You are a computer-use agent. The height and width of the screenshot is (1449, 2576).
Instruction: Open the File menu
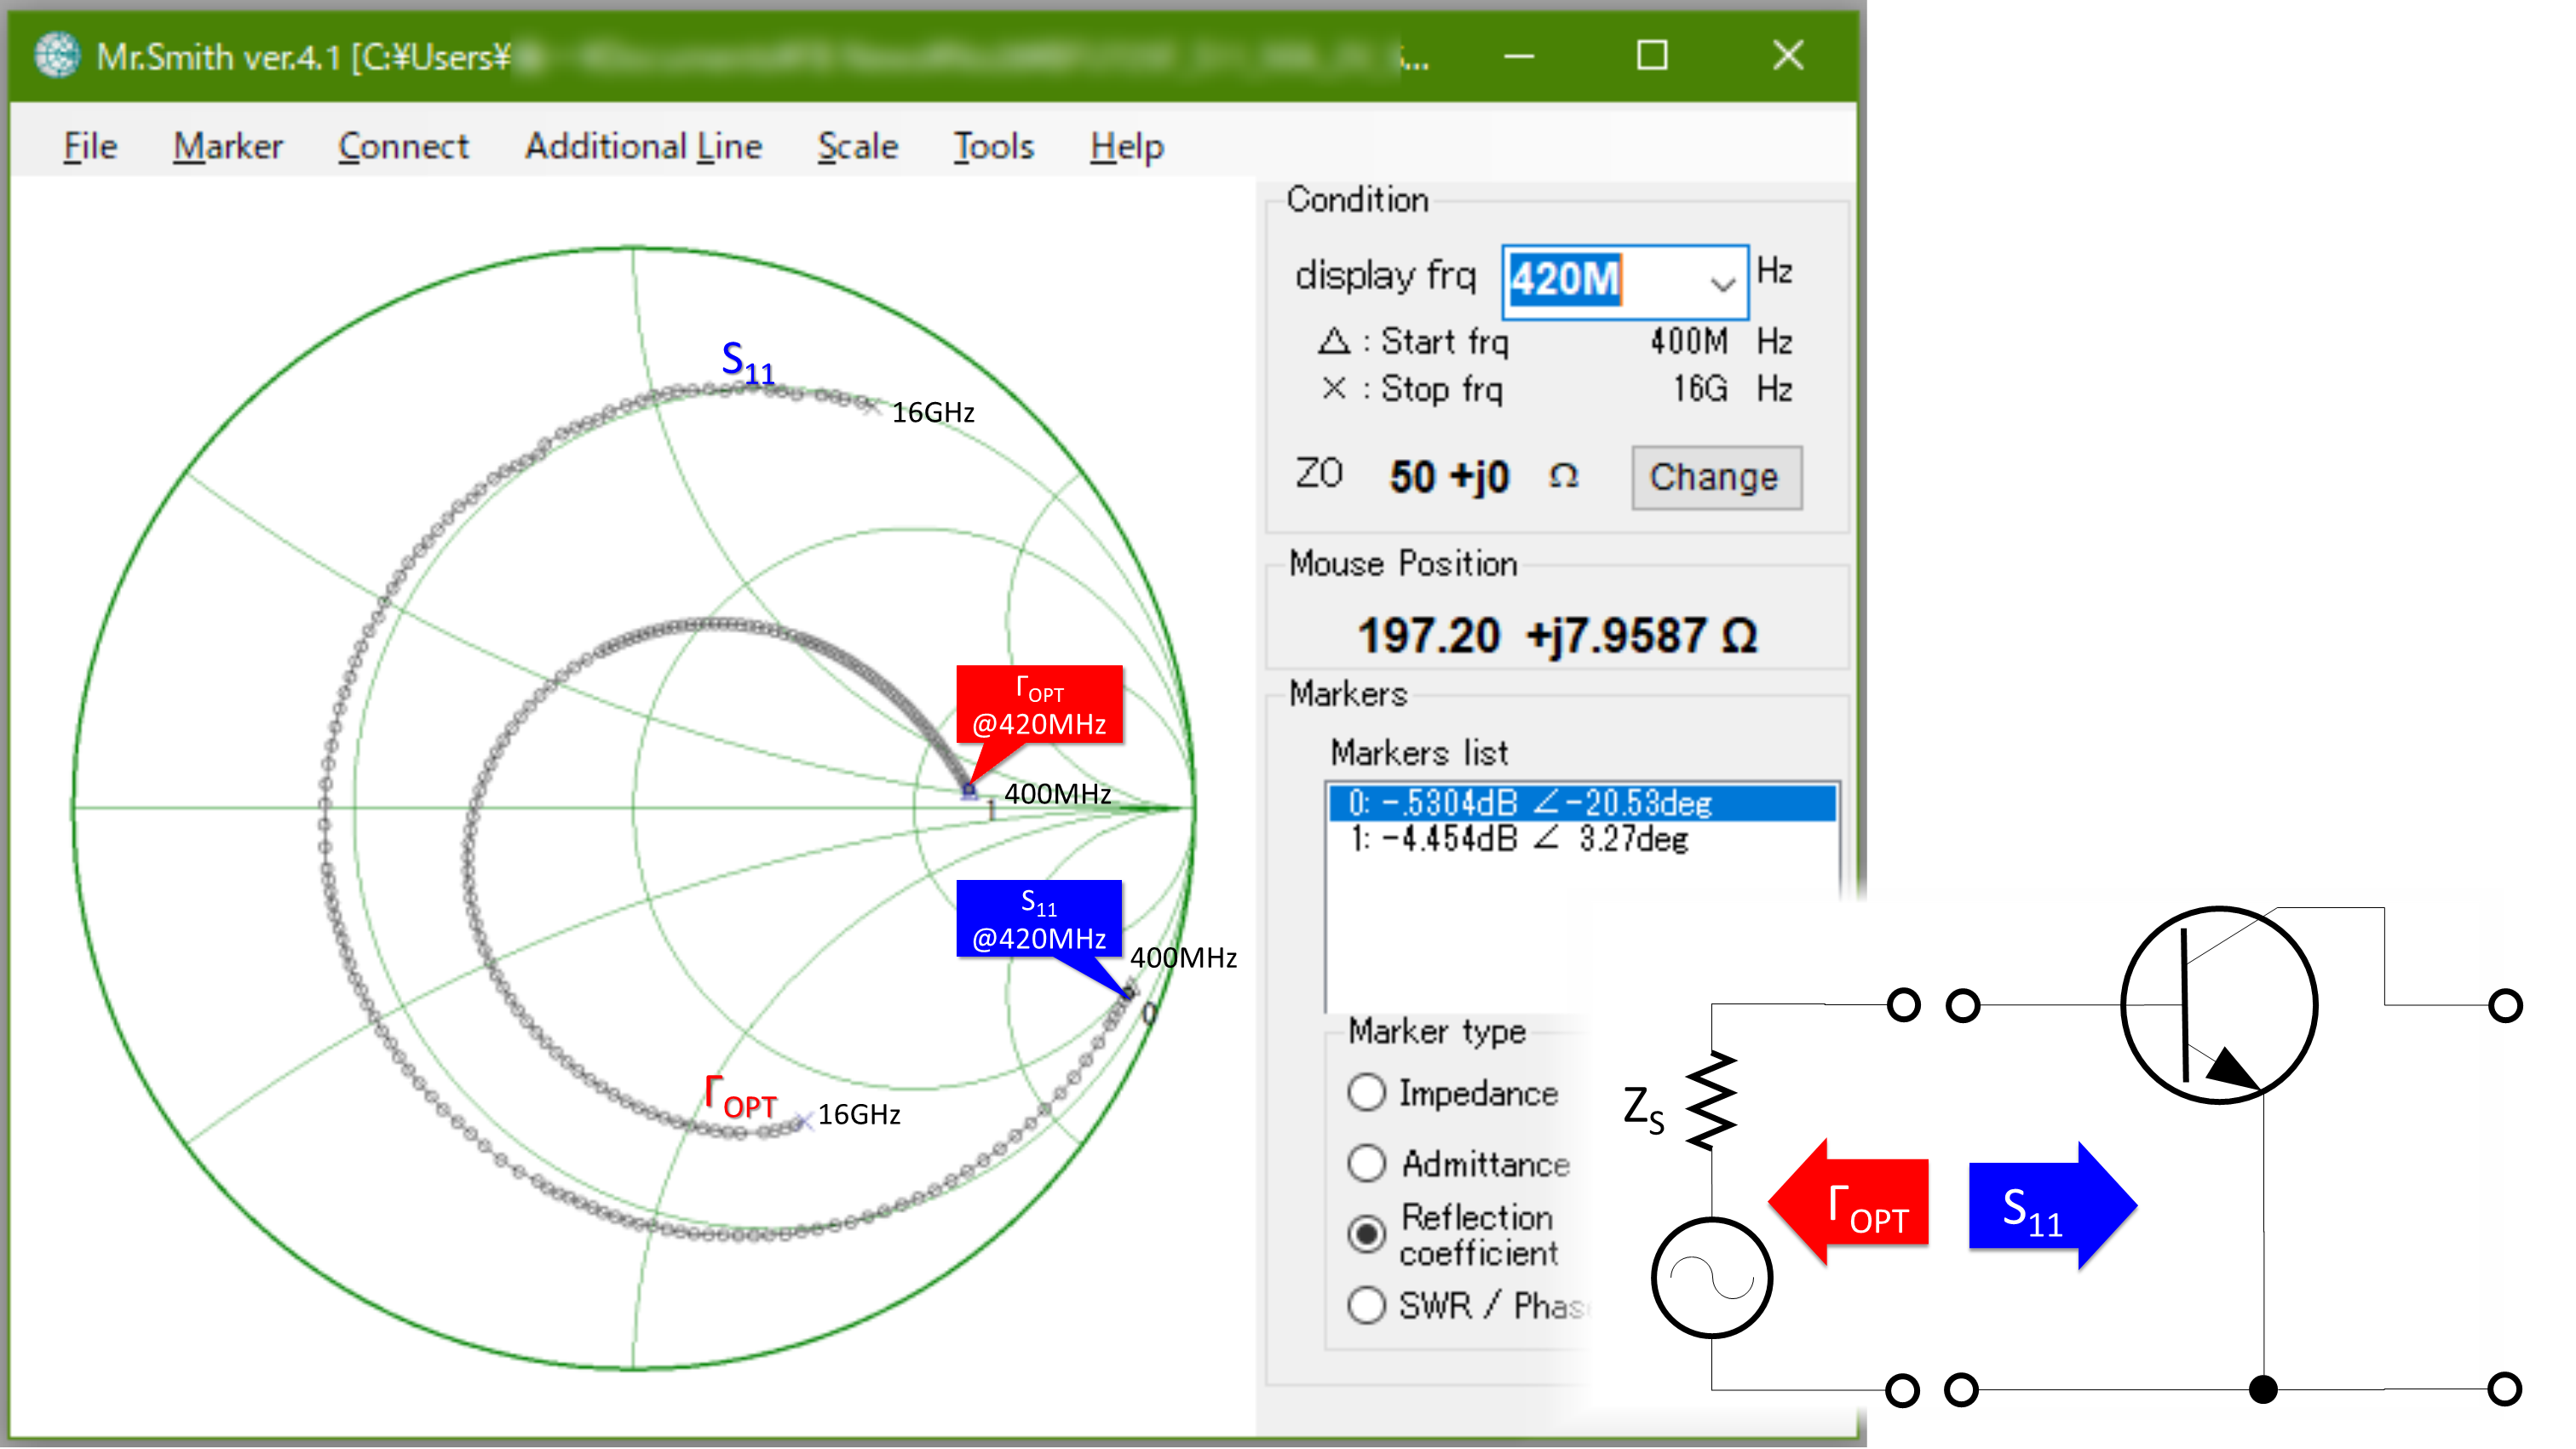point(90,146)
